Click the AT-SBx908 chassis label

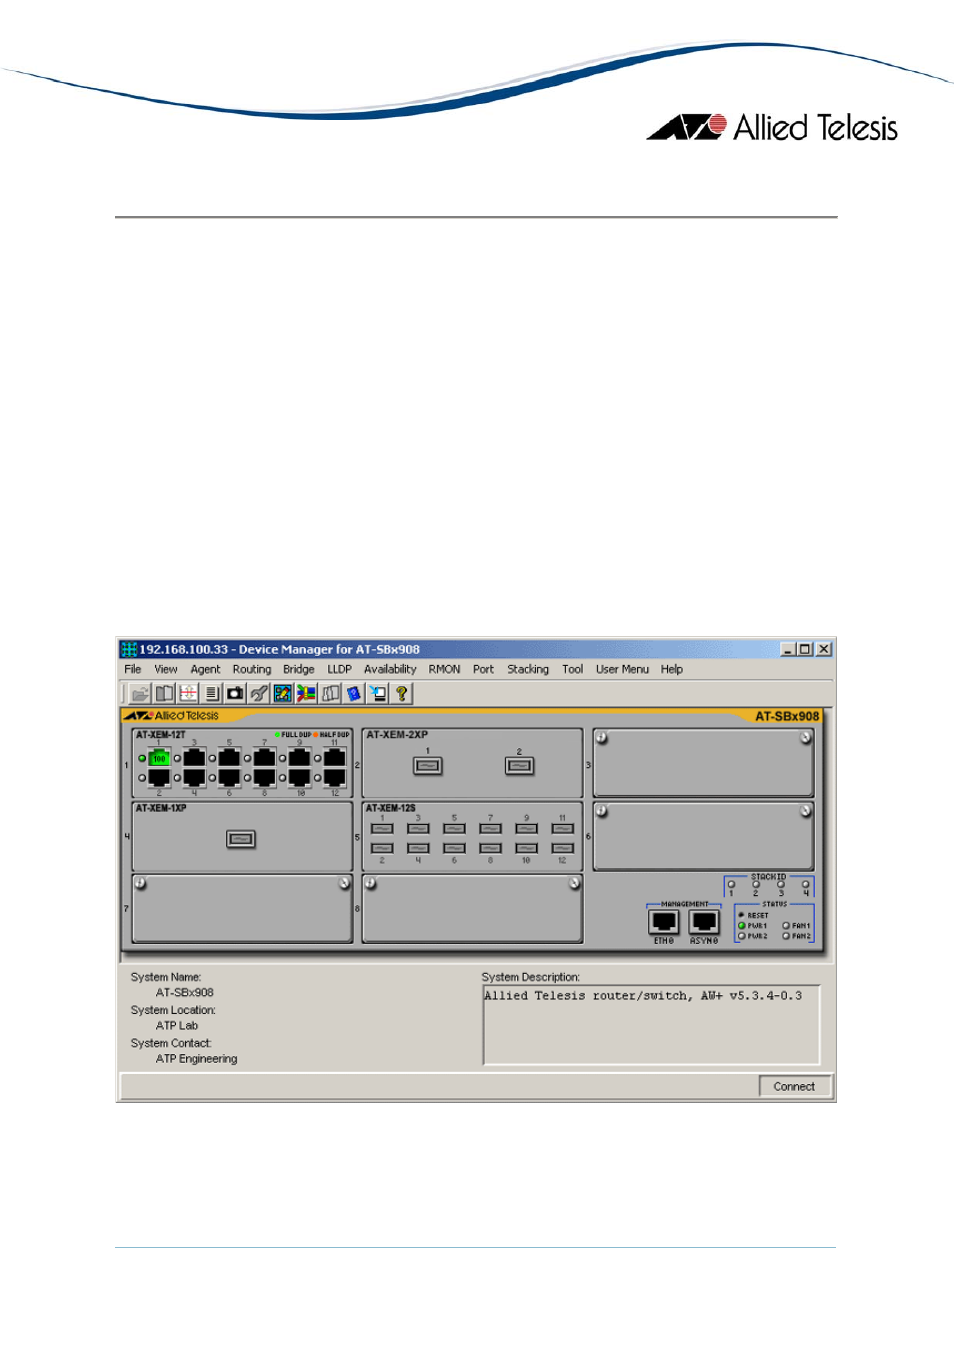tap(787, 716)
